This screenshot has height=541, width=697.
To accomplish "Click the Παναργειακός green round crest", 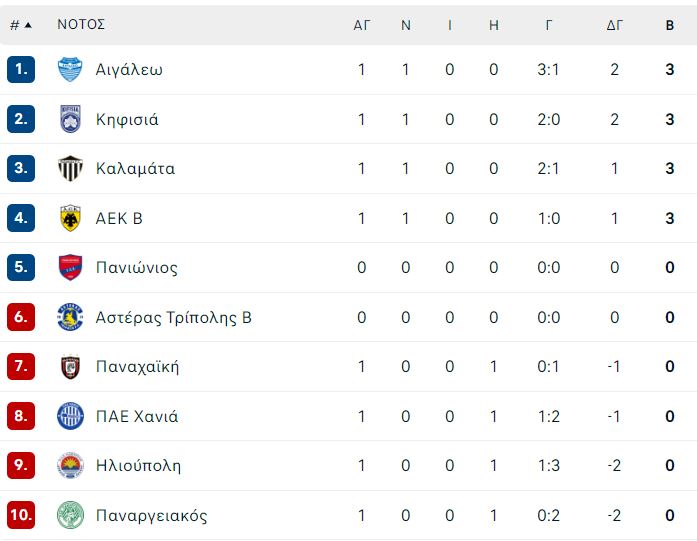I will point(70,515).
